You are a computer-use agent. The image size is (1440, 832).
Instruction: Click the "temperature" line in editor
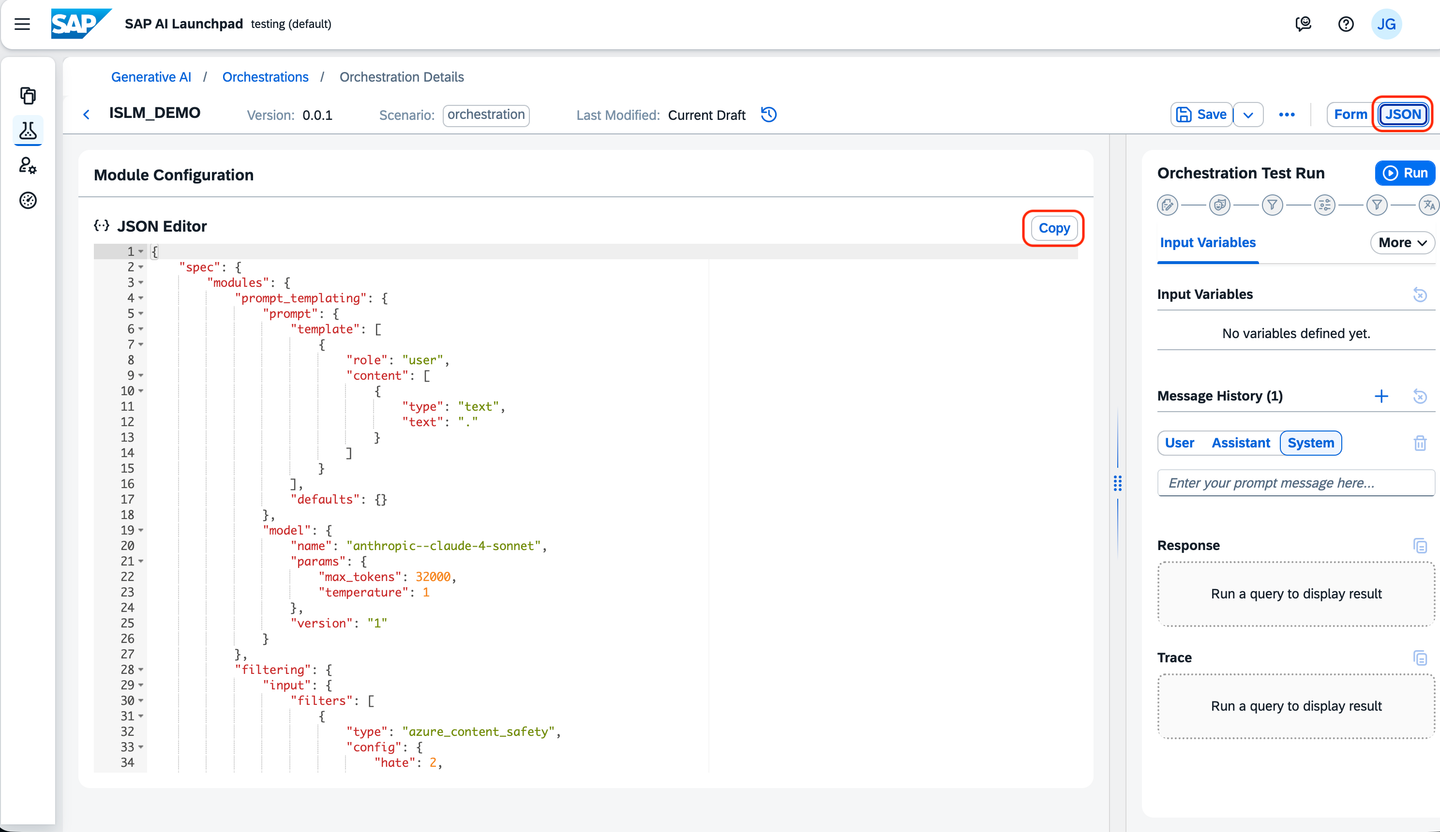pos(374,592)
